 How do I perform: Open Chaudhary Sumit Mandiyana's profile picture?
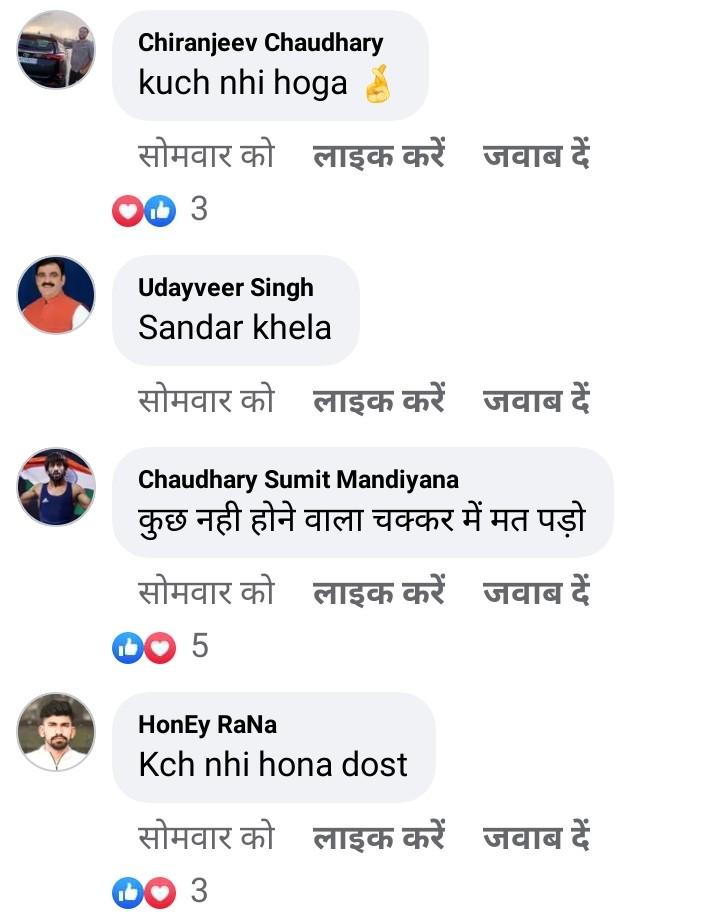(56, 486)
